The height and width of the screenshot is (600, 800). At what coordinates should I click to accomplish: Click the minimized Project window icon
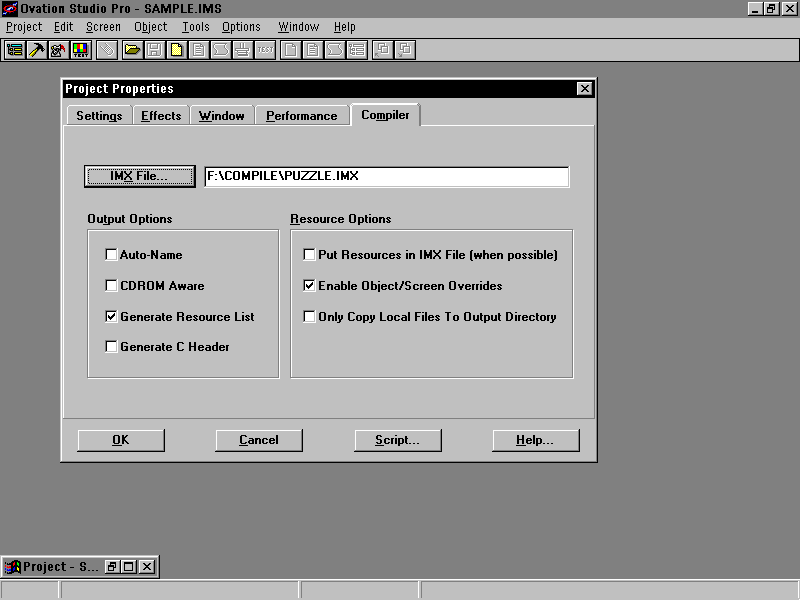(x=12, y=566)
